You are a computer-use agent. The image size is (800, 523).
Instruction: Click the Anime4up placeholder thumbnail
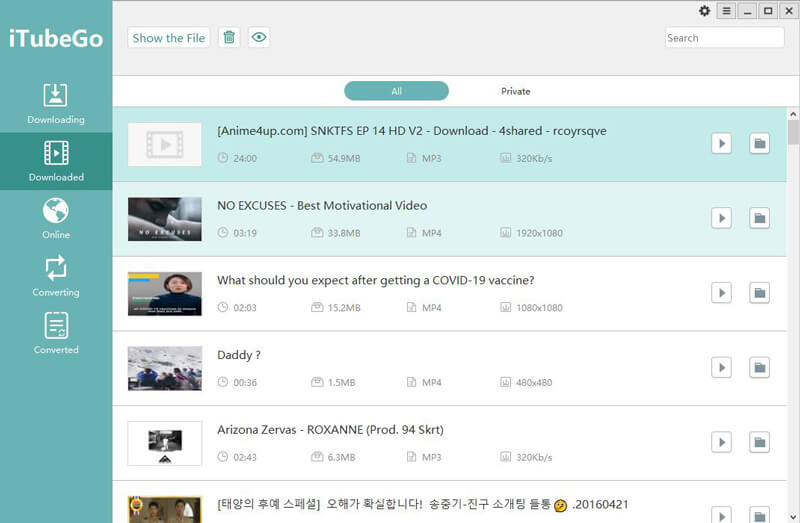pos(165,144)
